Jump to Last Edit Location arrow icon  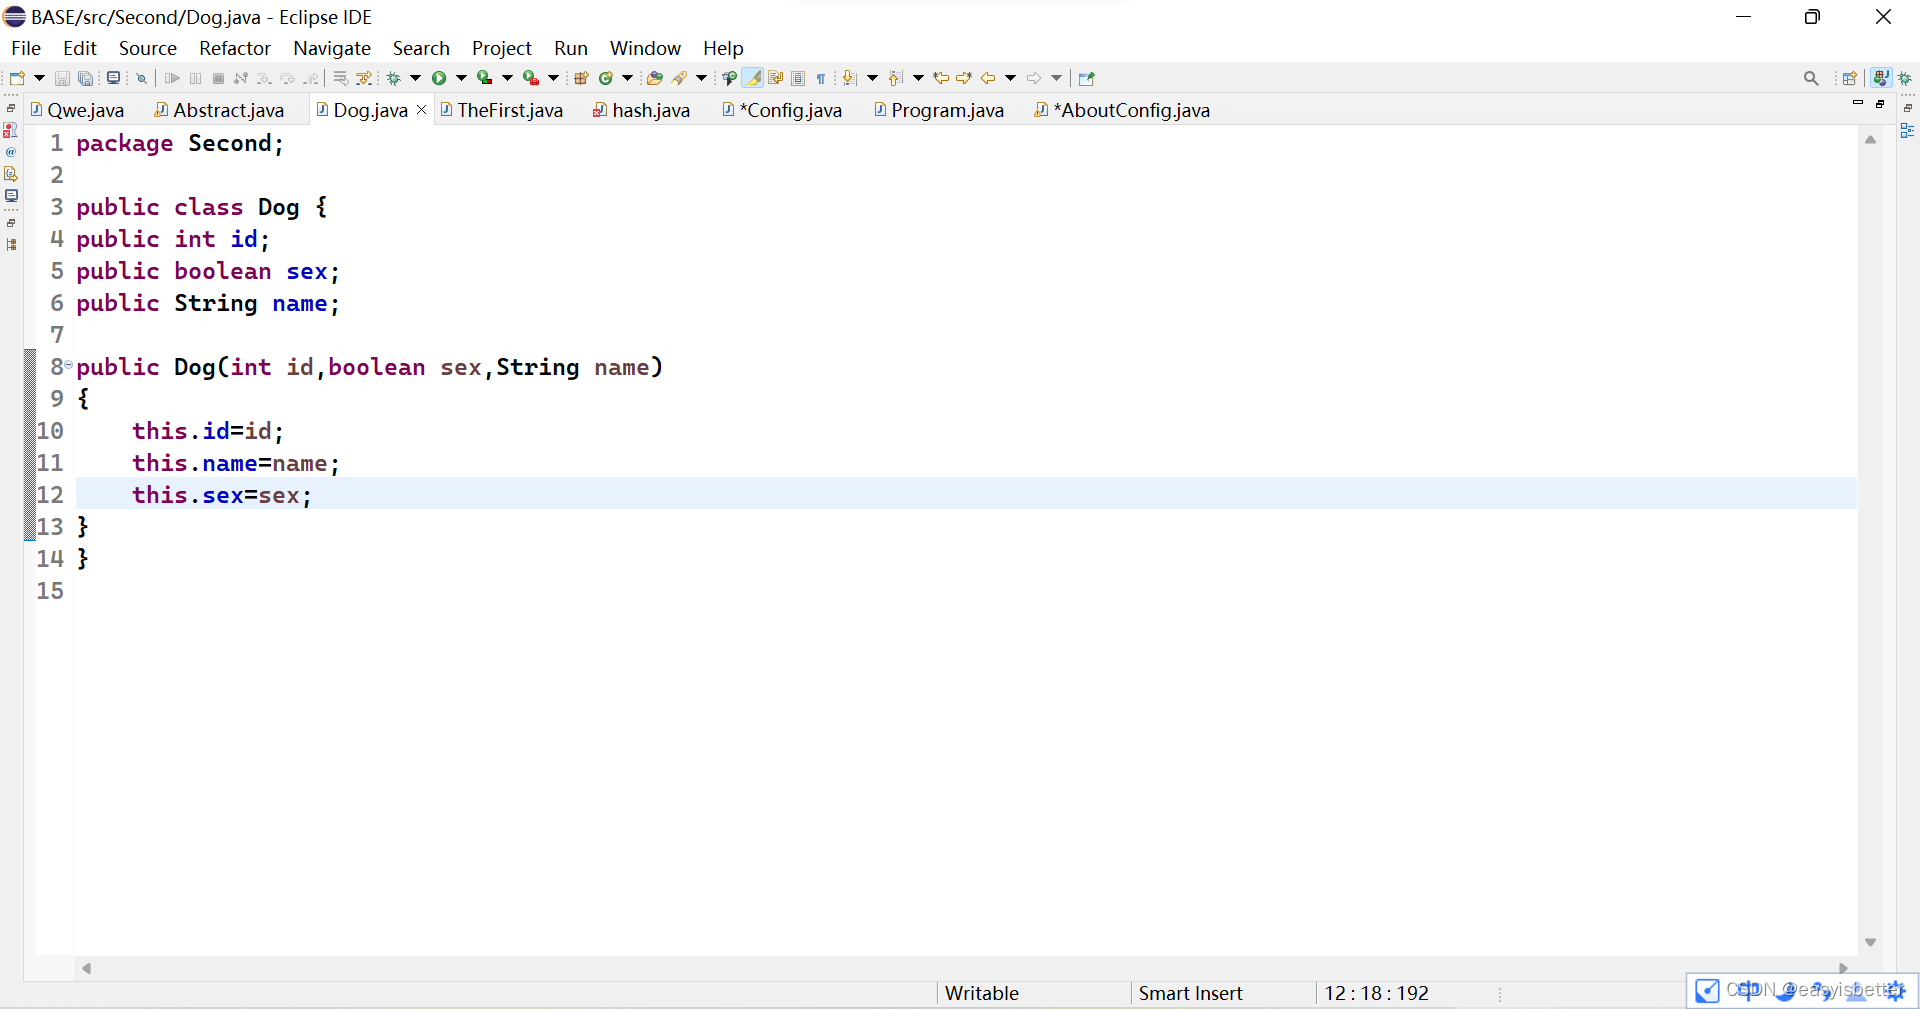(x=941, y=78)
